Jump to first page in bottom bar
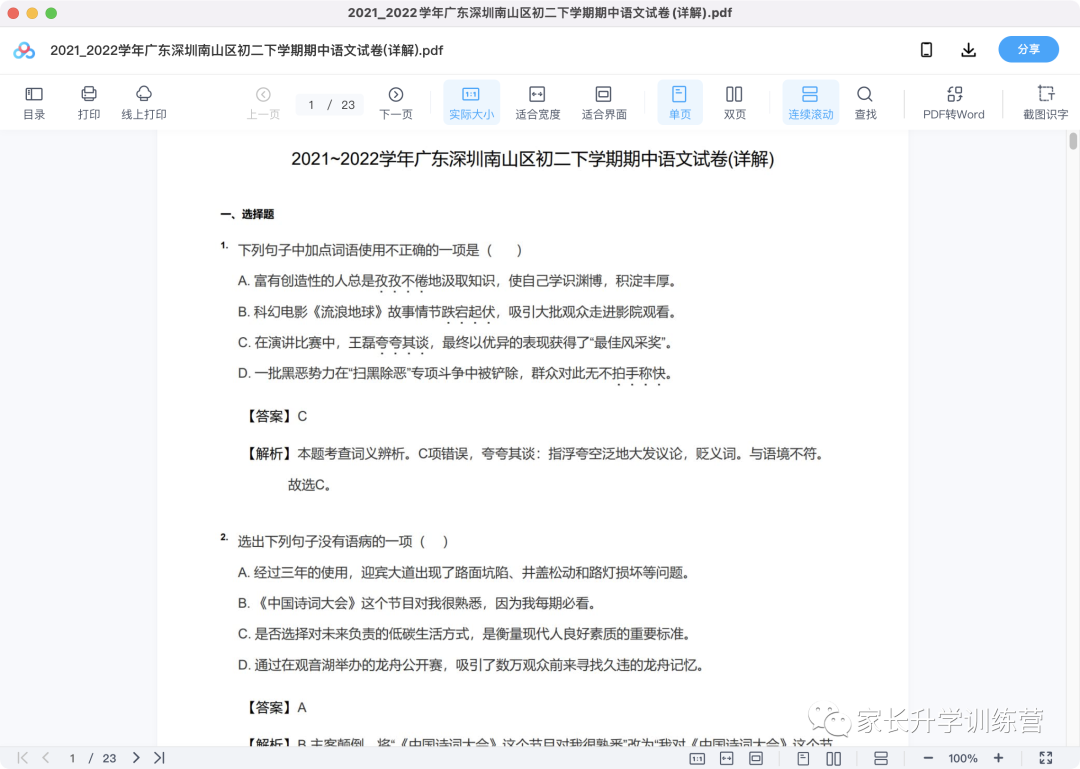Viewport: 1080px width, 769px height. pyautogui.click(x=23, y=758)
